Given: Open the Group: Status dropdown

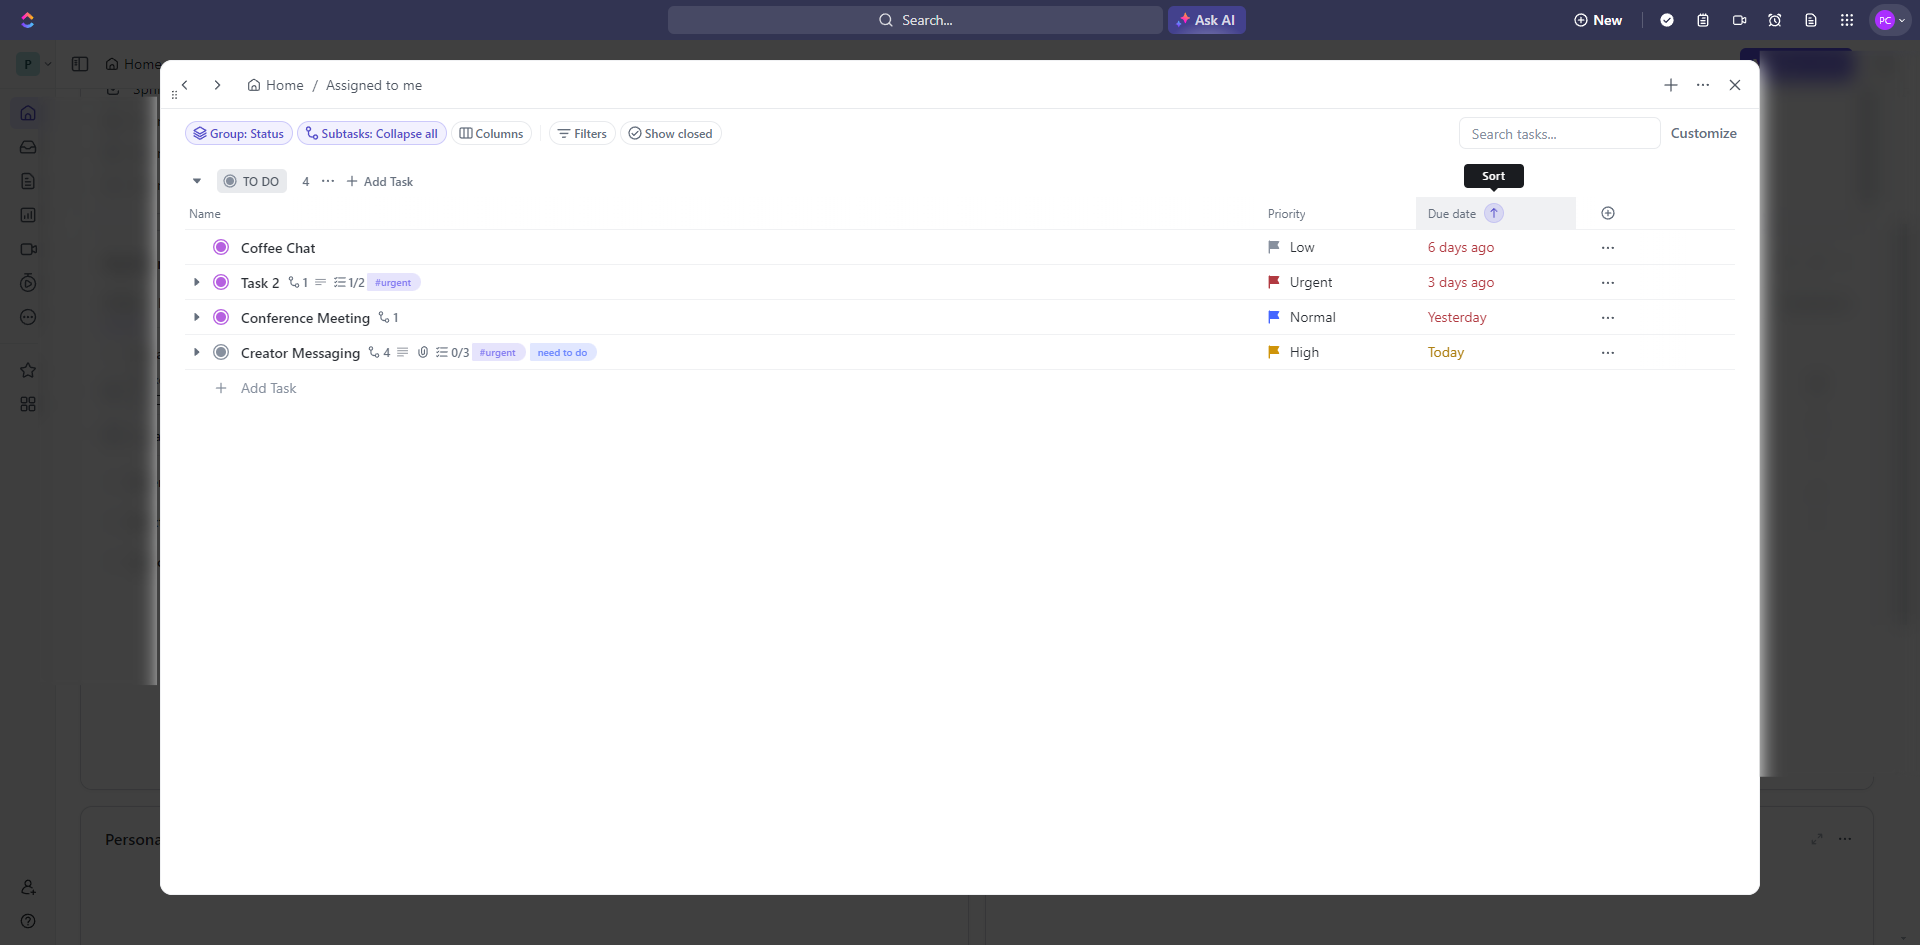Looking at the screenshot, I should click(x=239, y=134).
